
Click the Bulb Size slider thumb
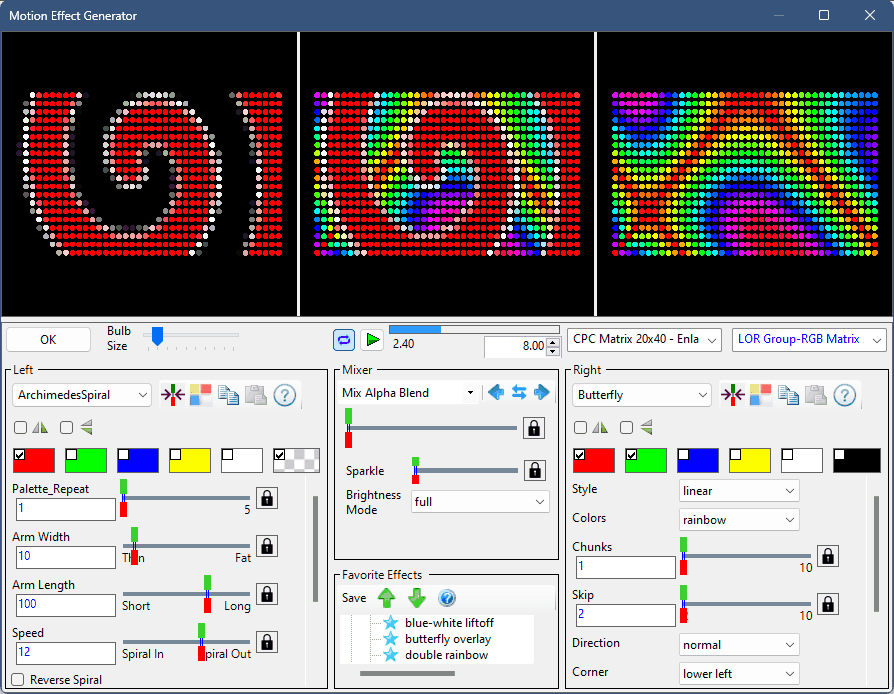click(x=157, y=336)
